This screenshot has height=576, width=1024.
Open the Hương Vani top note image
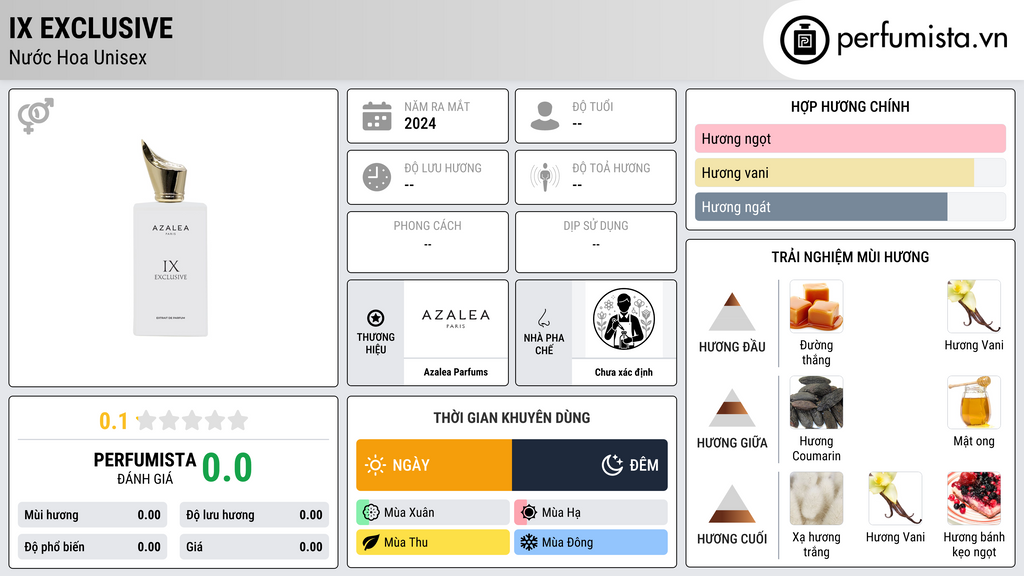974,306
